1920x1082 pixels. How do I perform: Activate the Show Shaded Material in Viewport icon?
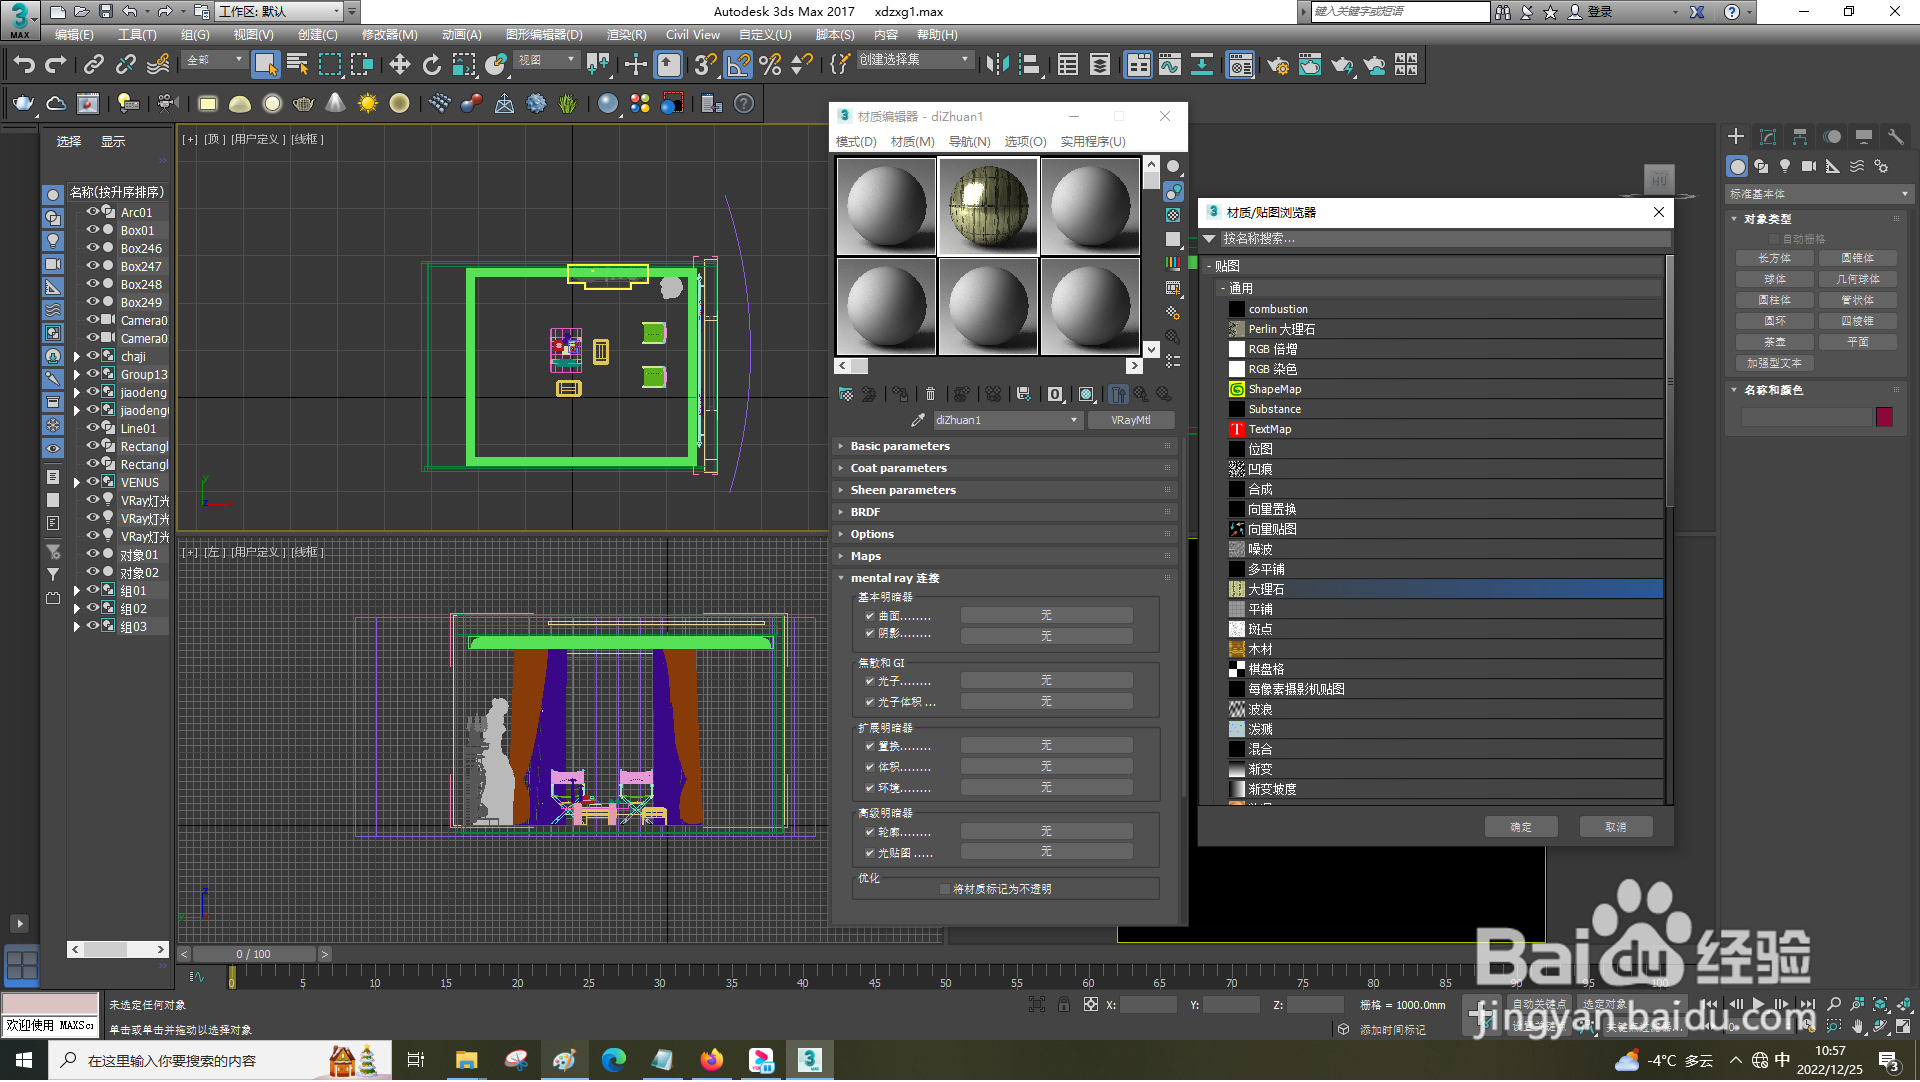pos(1086,393)
